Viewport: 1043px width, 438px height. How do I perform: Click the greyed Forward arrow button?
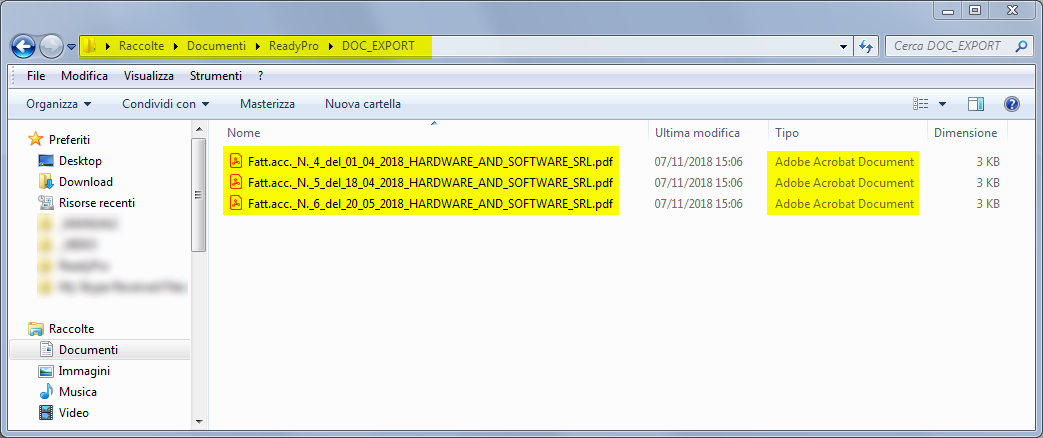pyautogui.click(x=52, y=47)
